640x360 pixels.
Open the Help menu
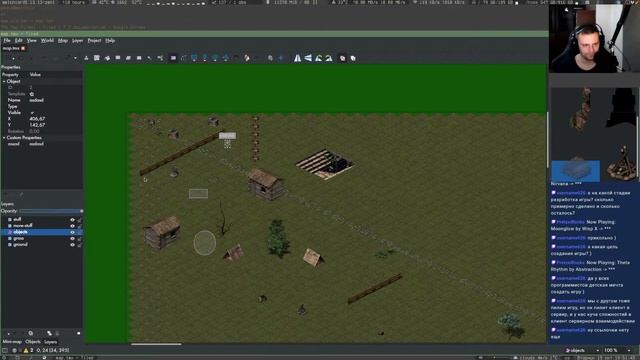click(x=110, y=40)
